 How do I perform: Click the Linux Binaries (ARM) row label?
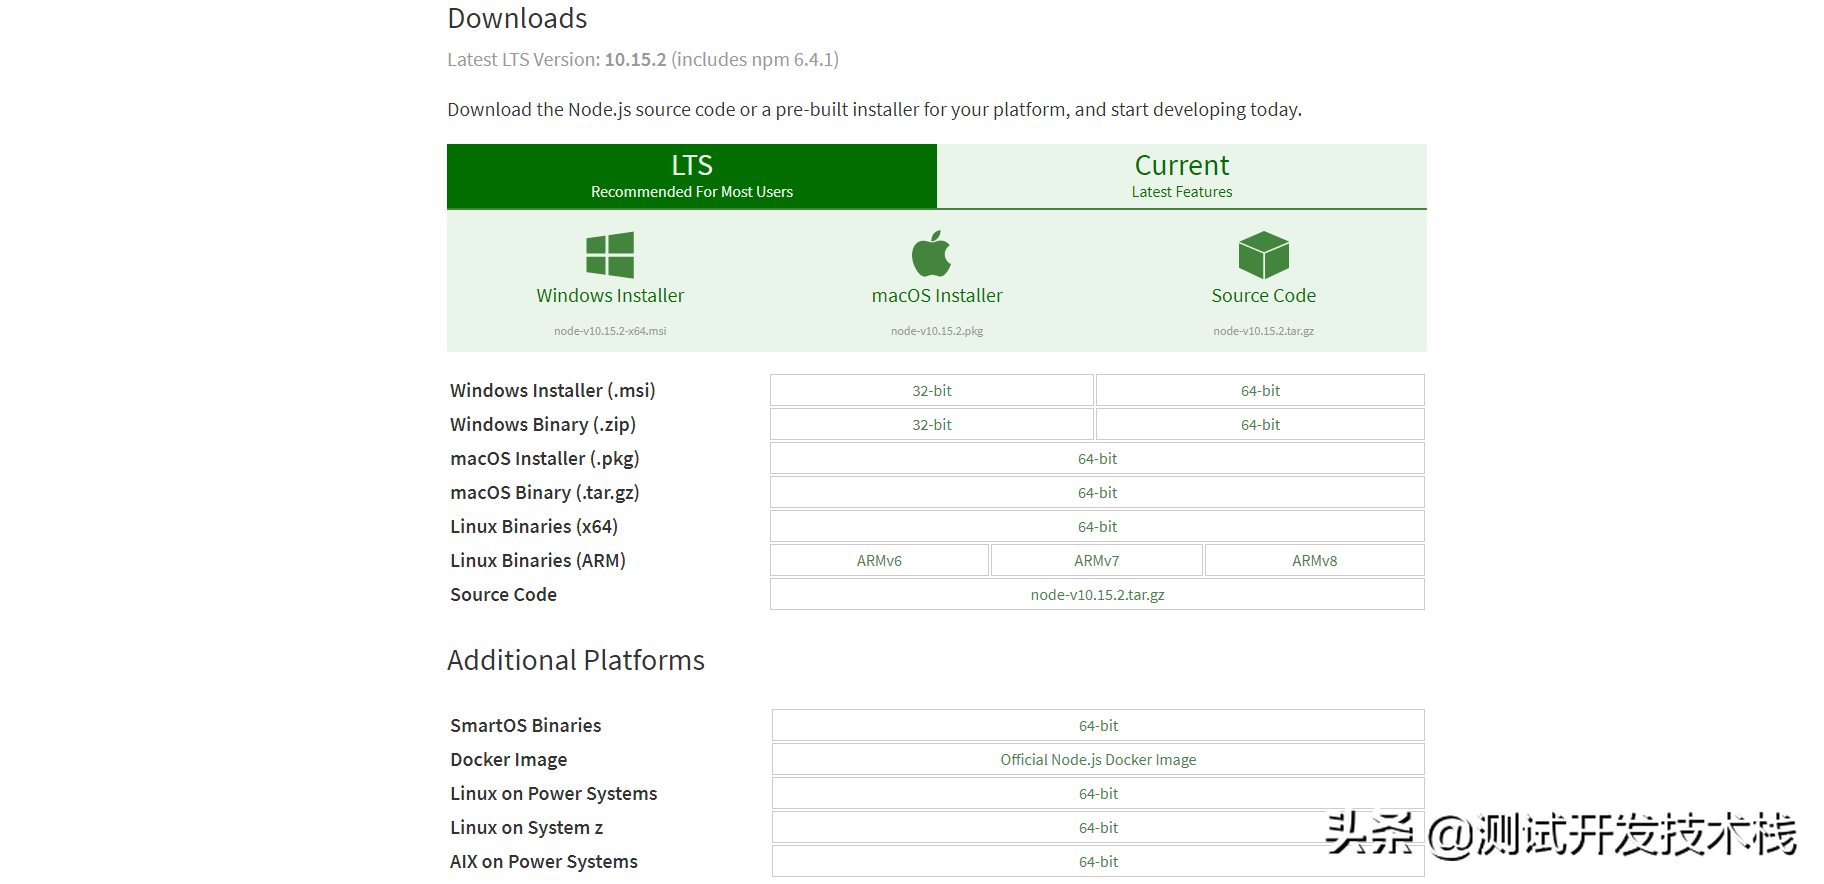[x=538, y=560]
